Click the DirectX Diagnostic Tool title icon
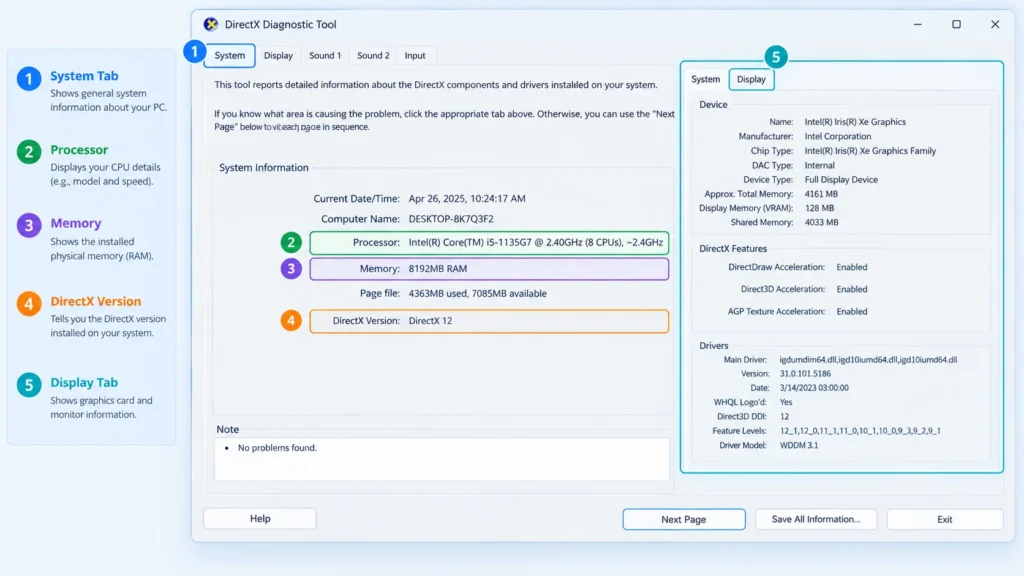This screenshot has height=576, width=1024. point(210,24)
